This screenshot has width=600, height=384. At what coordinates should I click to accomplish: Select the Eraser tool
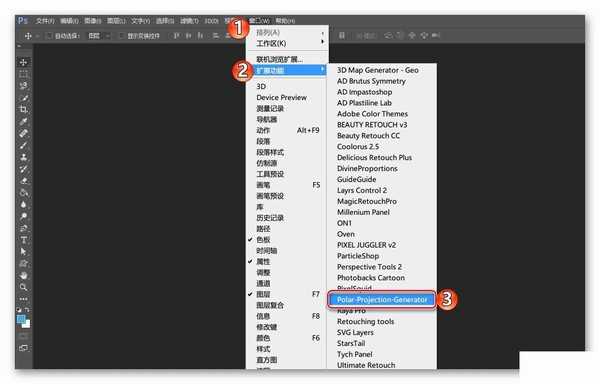(x=23, y=181)
